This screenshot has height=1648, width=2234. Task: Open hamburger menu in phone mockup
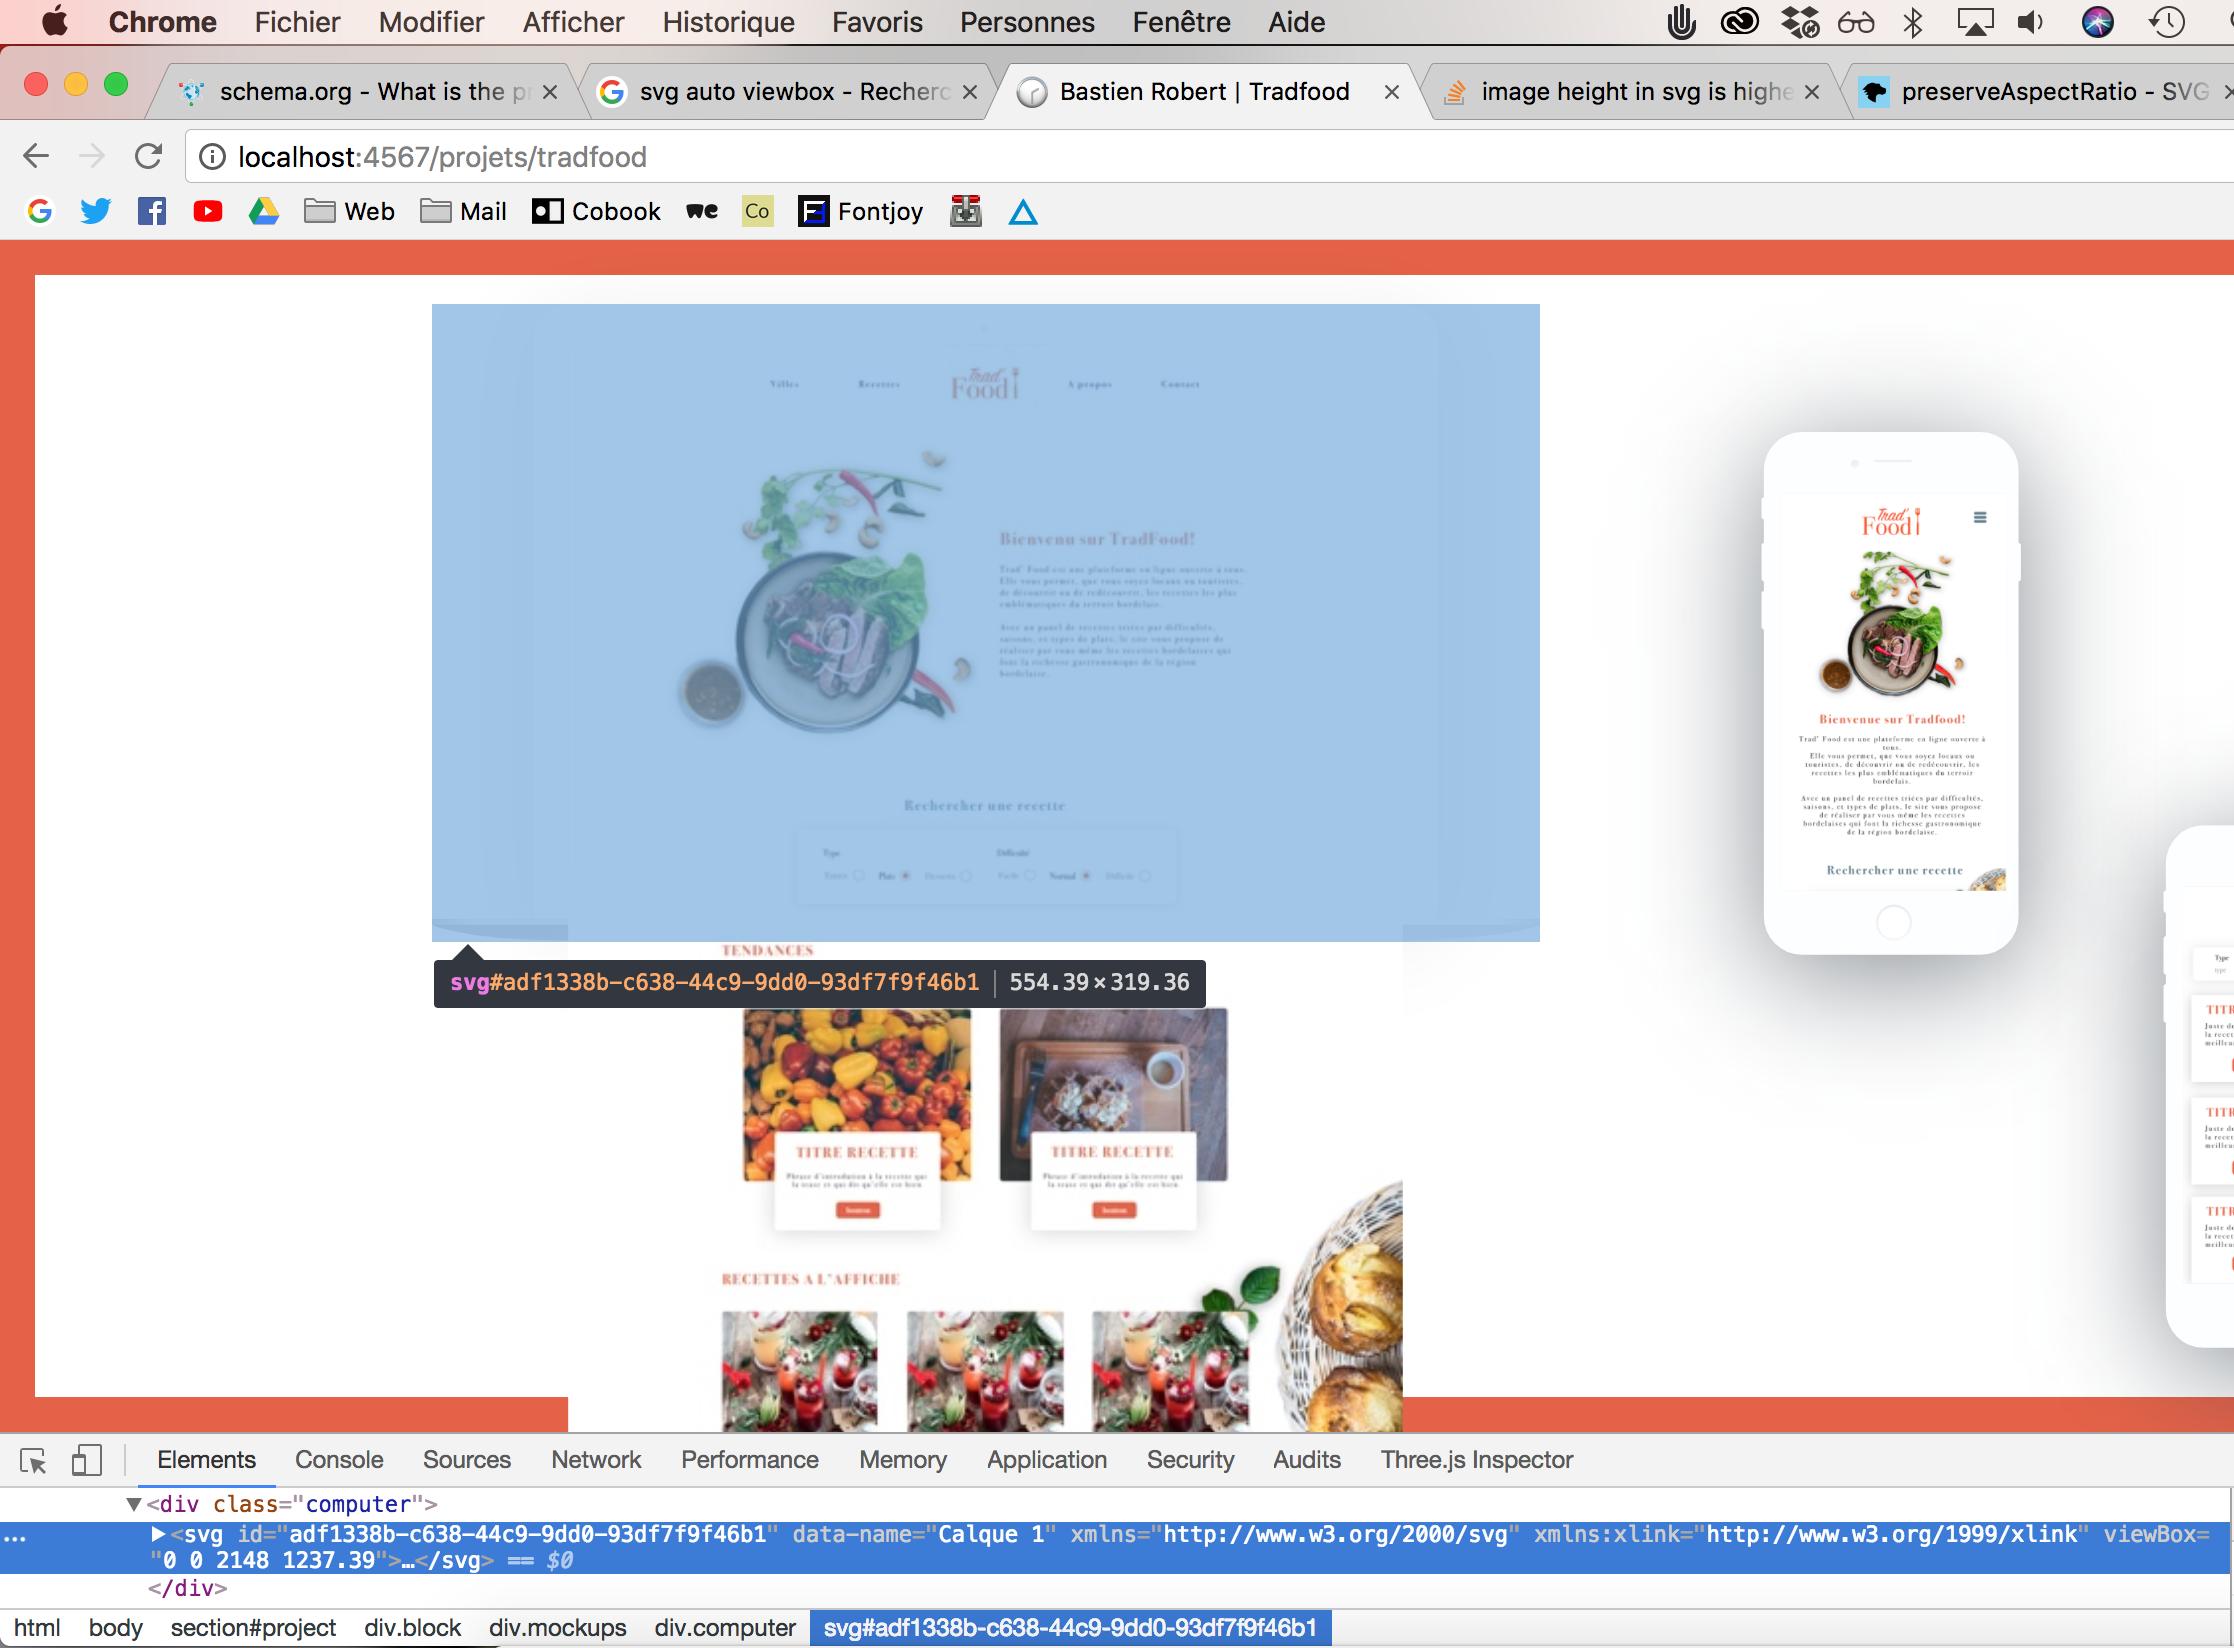pyautogui.click(x=1980, y=517)
